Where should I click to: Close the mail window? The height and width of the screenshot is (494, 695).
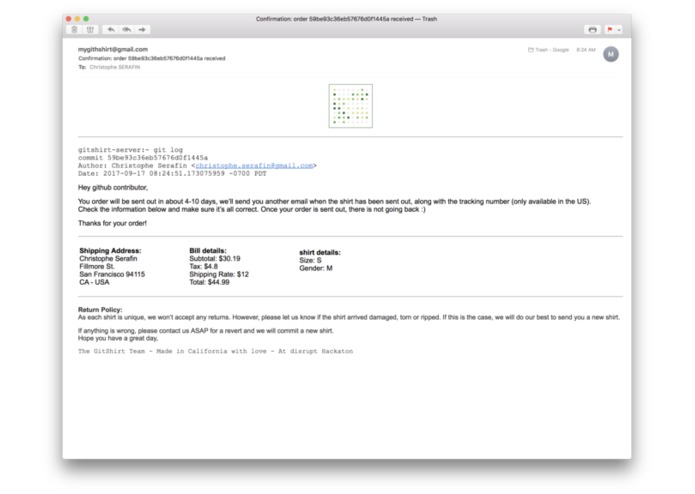pos(68,19)
